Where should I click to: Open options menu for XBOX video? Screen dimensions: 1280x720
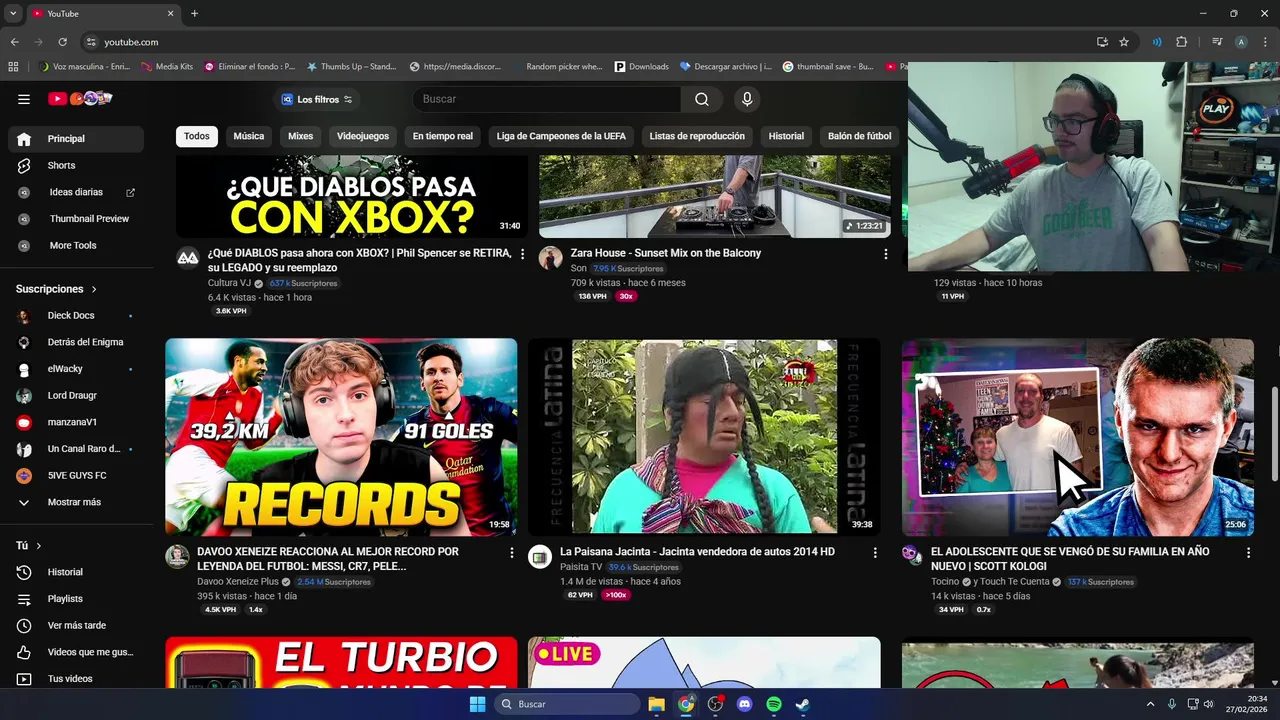[522, 254]
